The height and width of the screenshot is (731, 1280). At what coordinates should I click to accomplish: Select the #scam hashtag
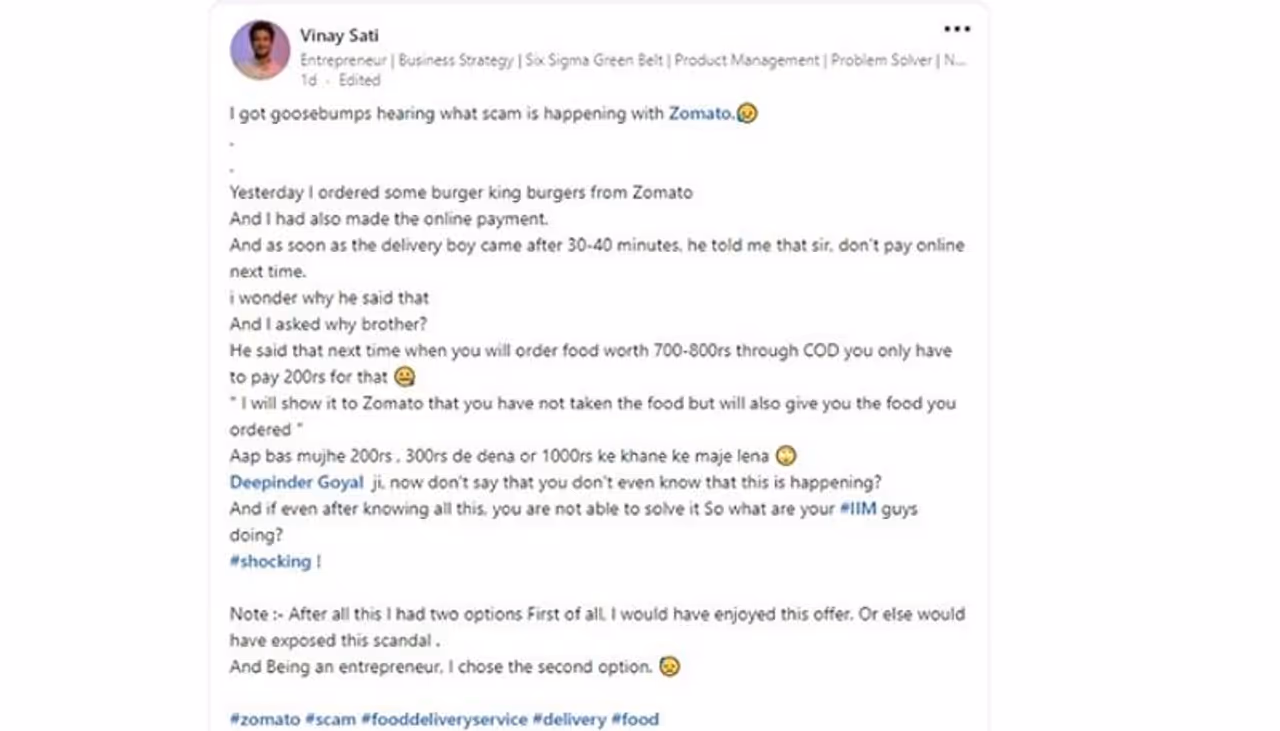[x=330, y=719]
